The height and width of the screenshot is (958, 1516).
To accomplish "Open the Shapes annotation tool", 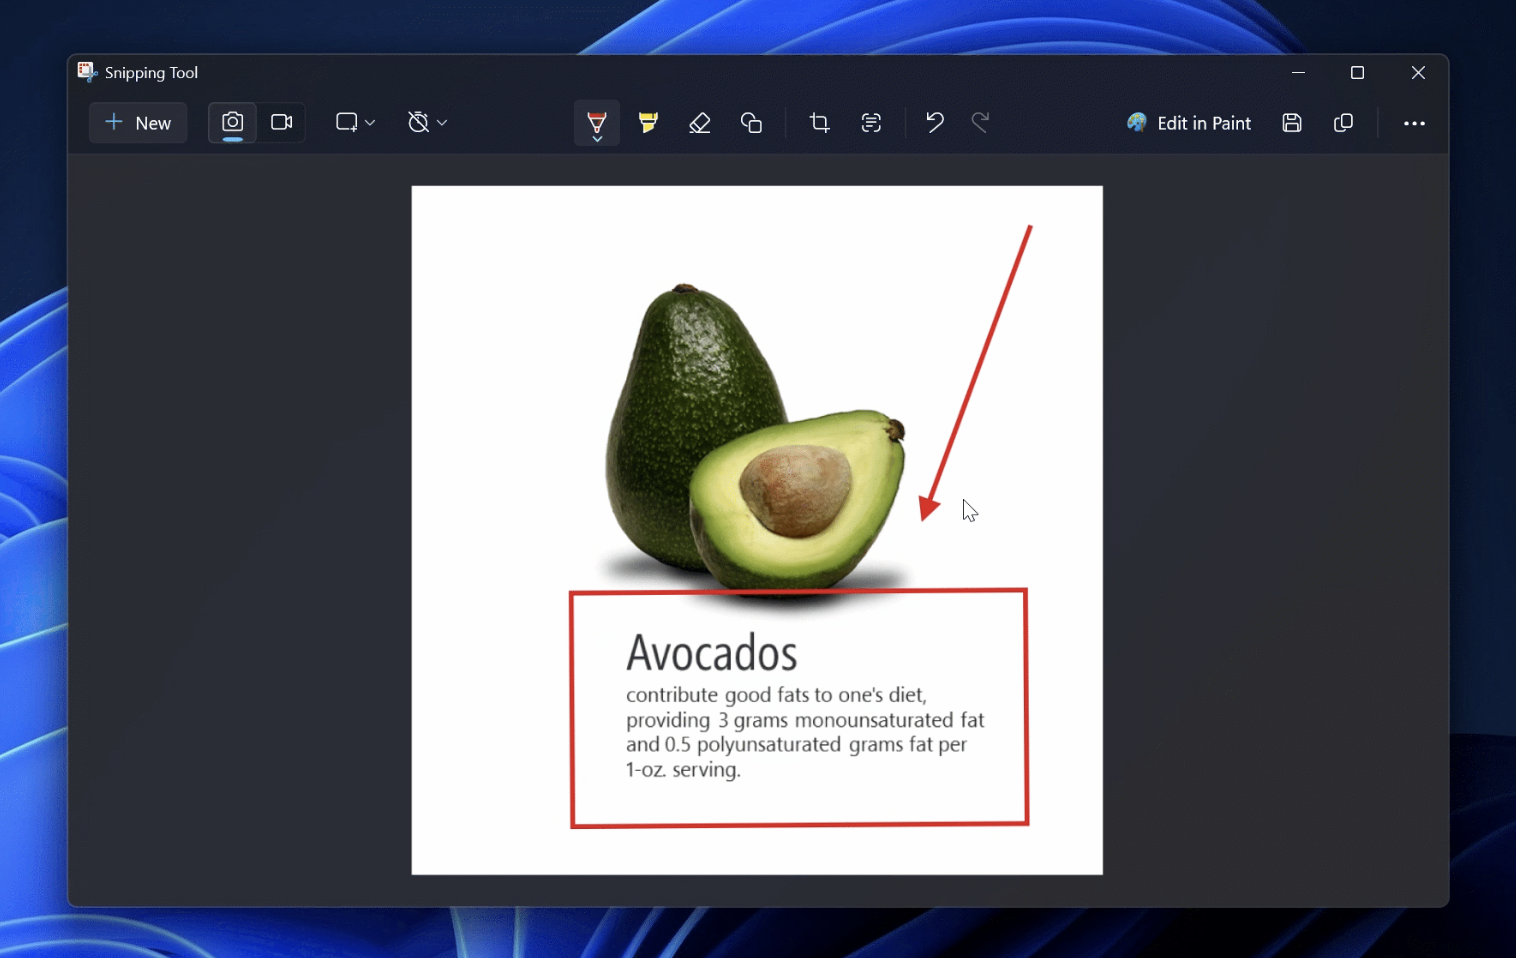I will (751, 122).
